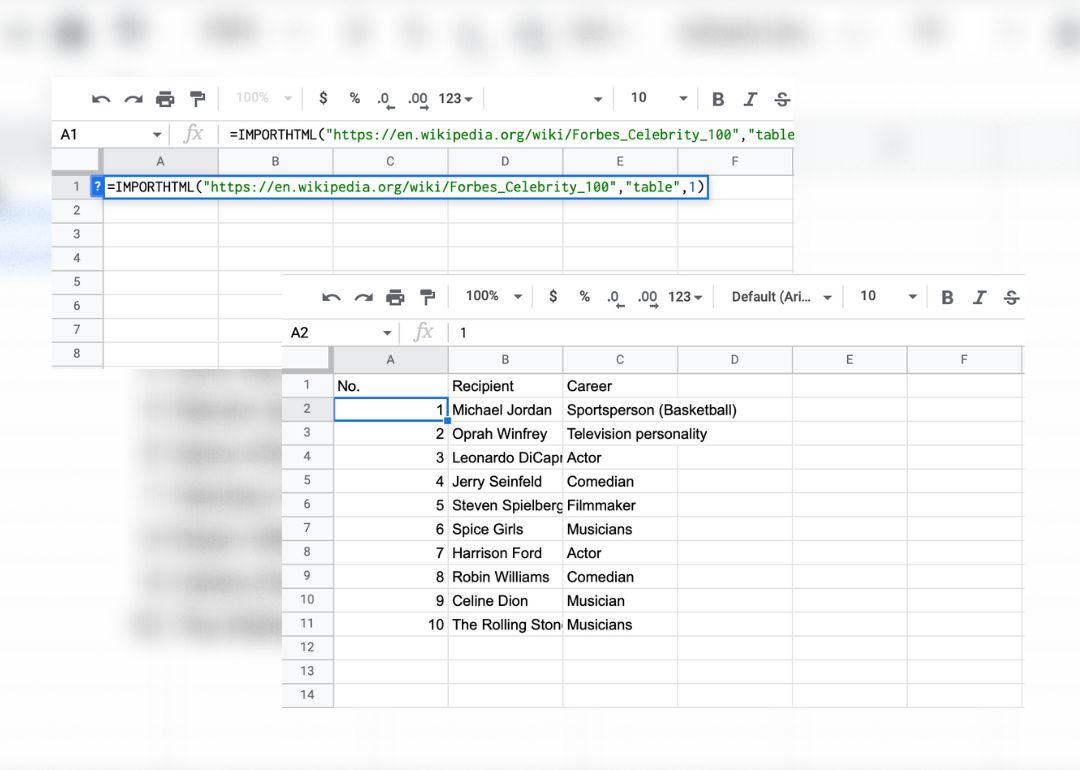The height and width of the screenshot is (770, 1080).
Task: Open the Default (Arial) font dropdown
Action: point(781,297)
